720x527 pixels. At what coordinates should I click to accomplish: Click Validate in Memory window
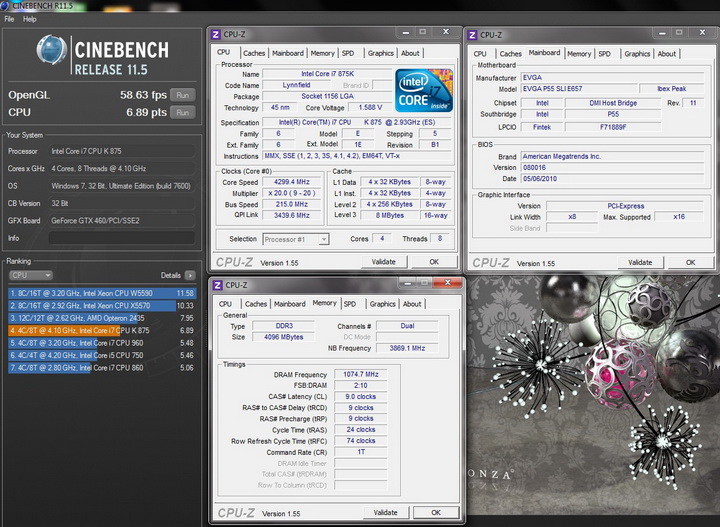tap(385, 512)
